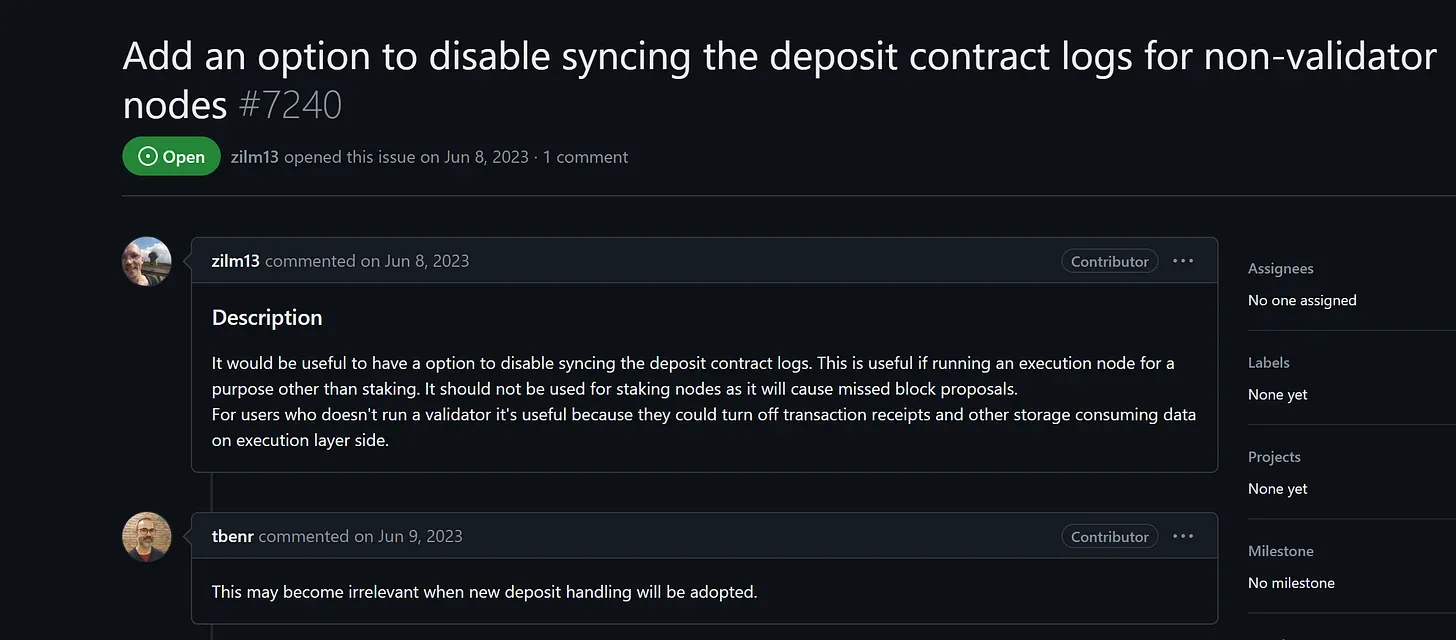
Task: Open the Milestone sidebar selector
Action: [1281, 551]
